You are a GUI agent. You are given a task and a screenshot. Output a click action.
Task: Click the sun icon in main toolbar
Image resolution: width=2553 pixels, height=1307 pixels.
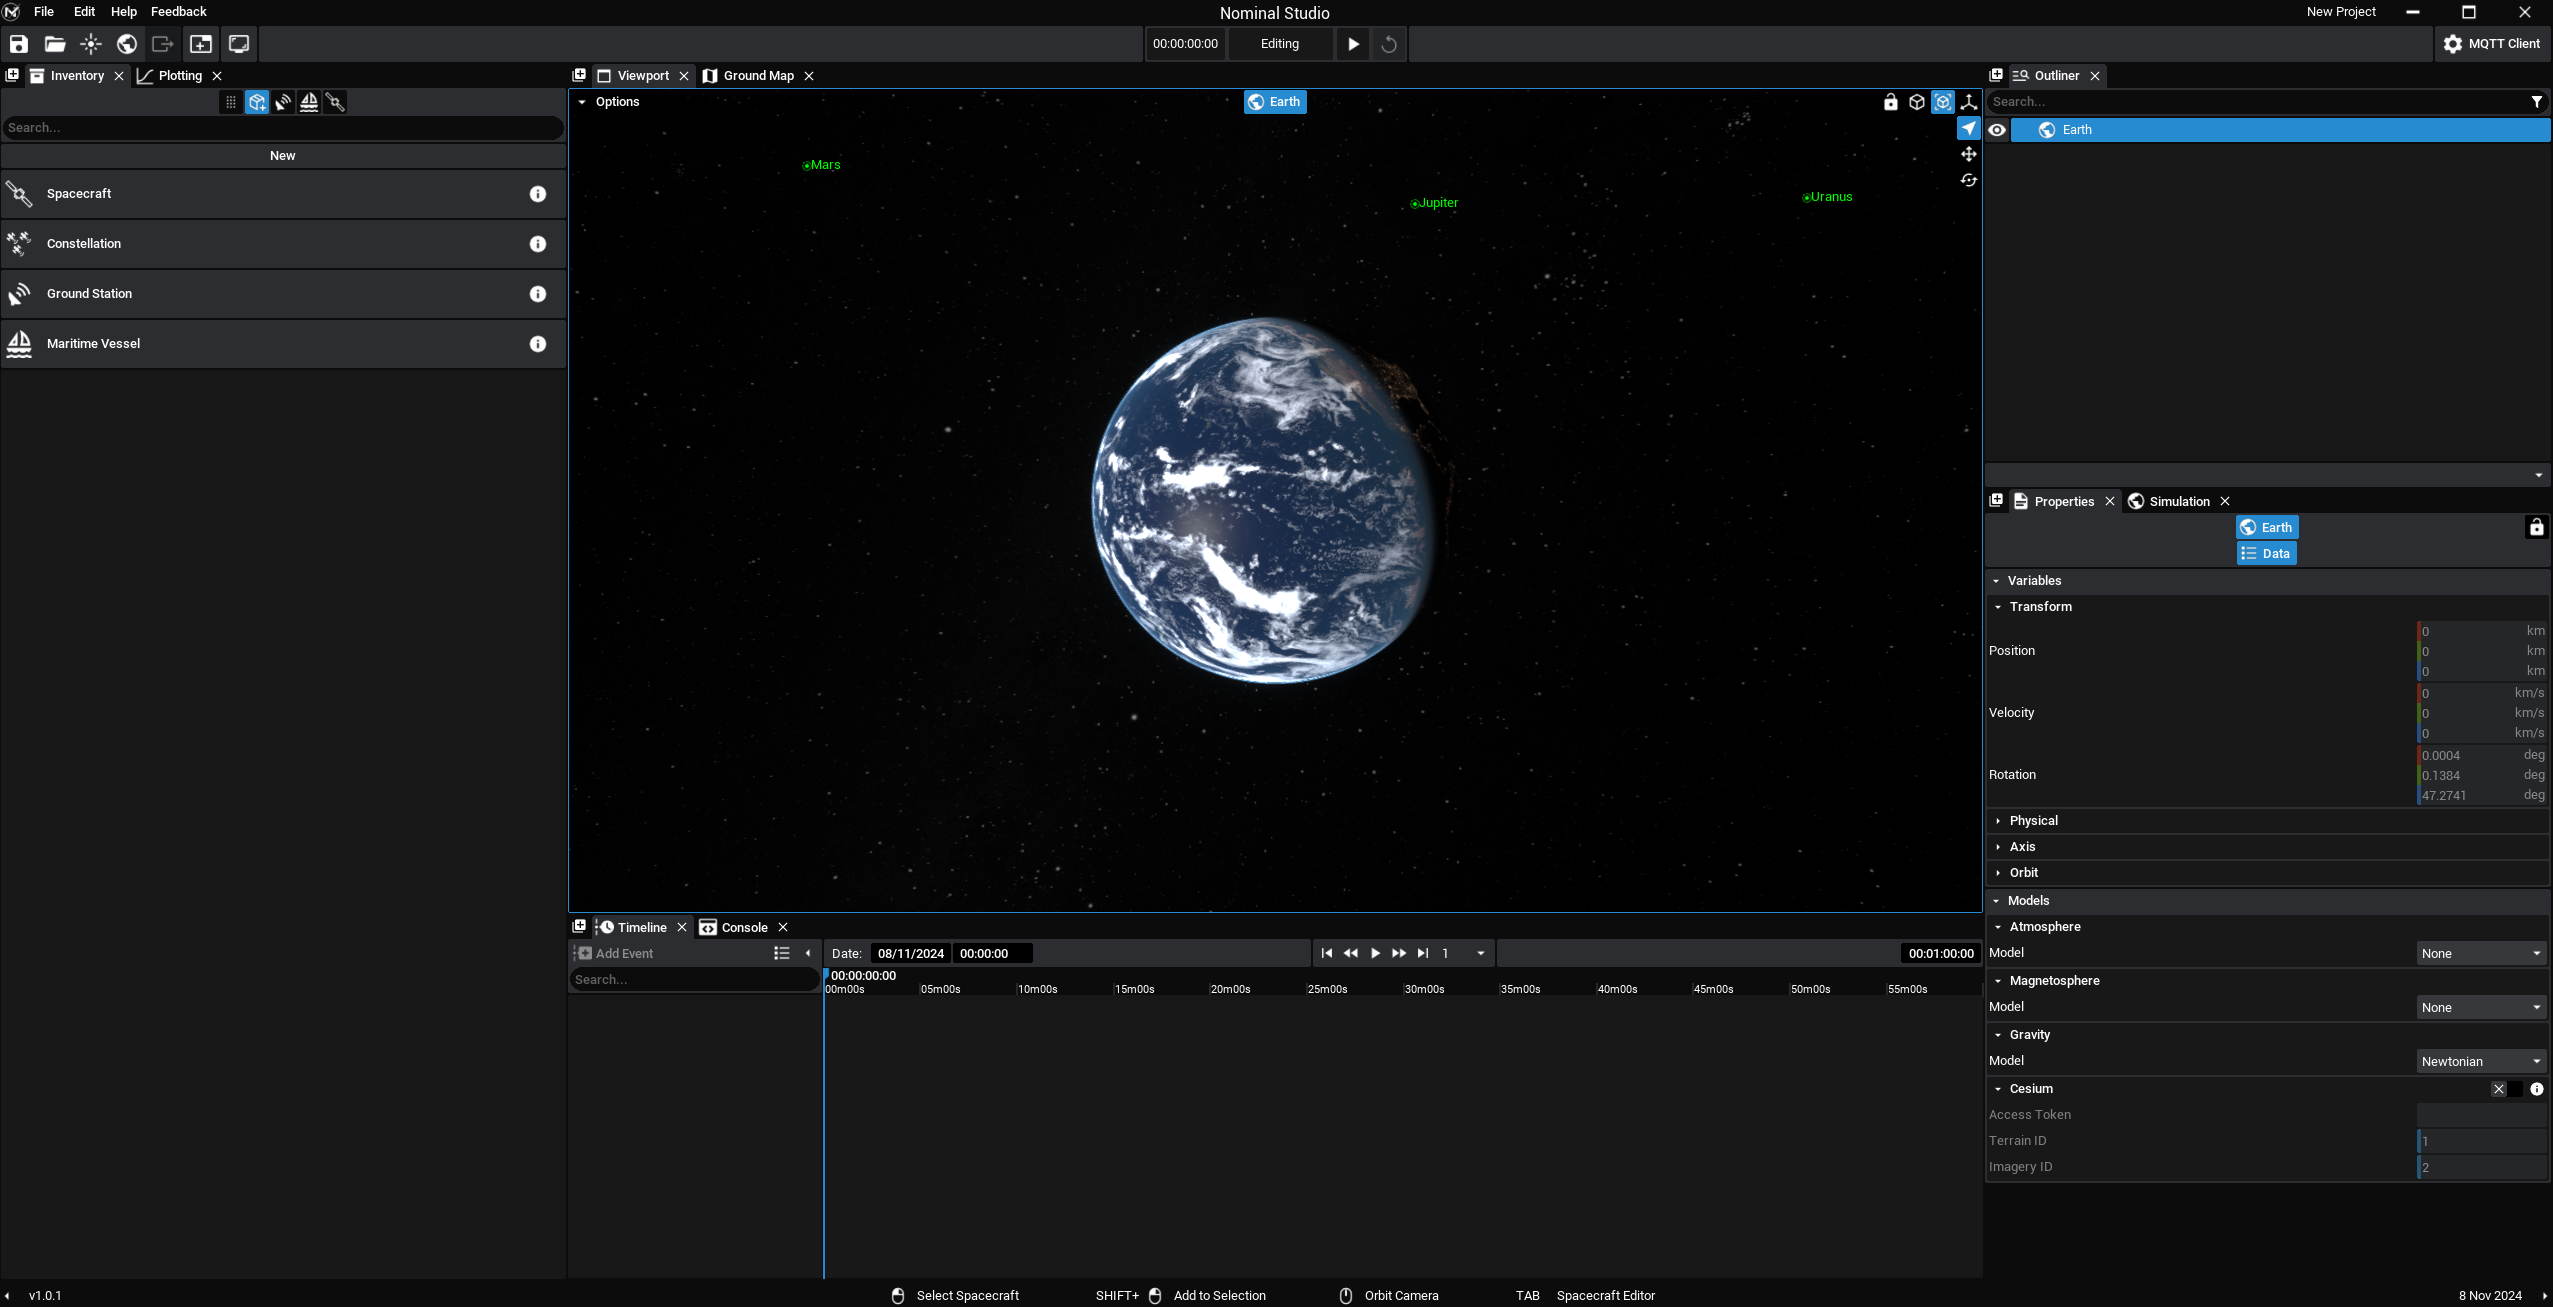coord(91,44)
